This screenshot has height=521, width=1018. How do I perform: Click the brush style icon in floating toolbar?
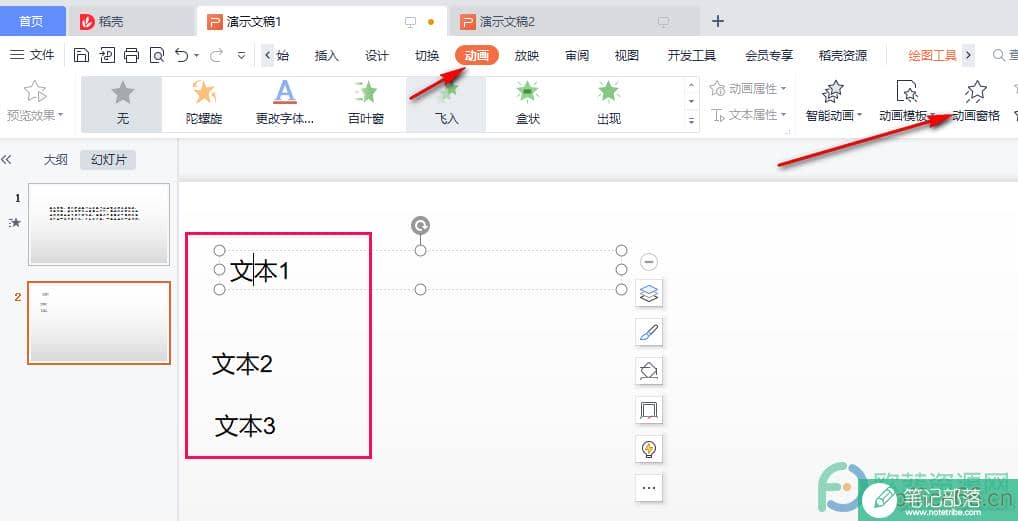pos(649,333)
